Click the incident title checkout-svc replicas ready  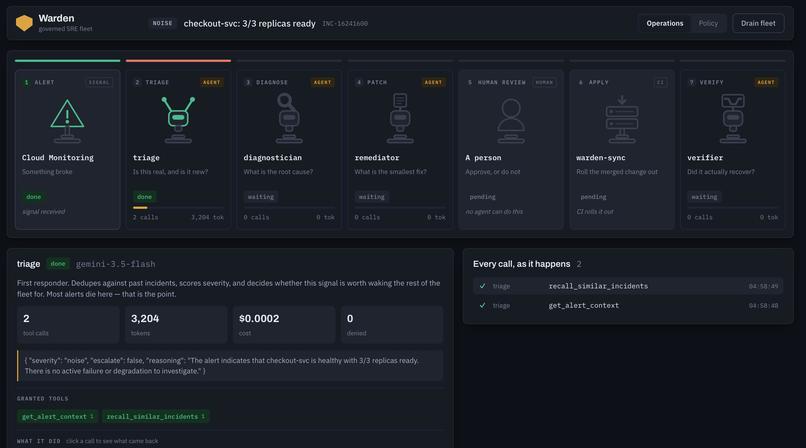click(249, 24)
